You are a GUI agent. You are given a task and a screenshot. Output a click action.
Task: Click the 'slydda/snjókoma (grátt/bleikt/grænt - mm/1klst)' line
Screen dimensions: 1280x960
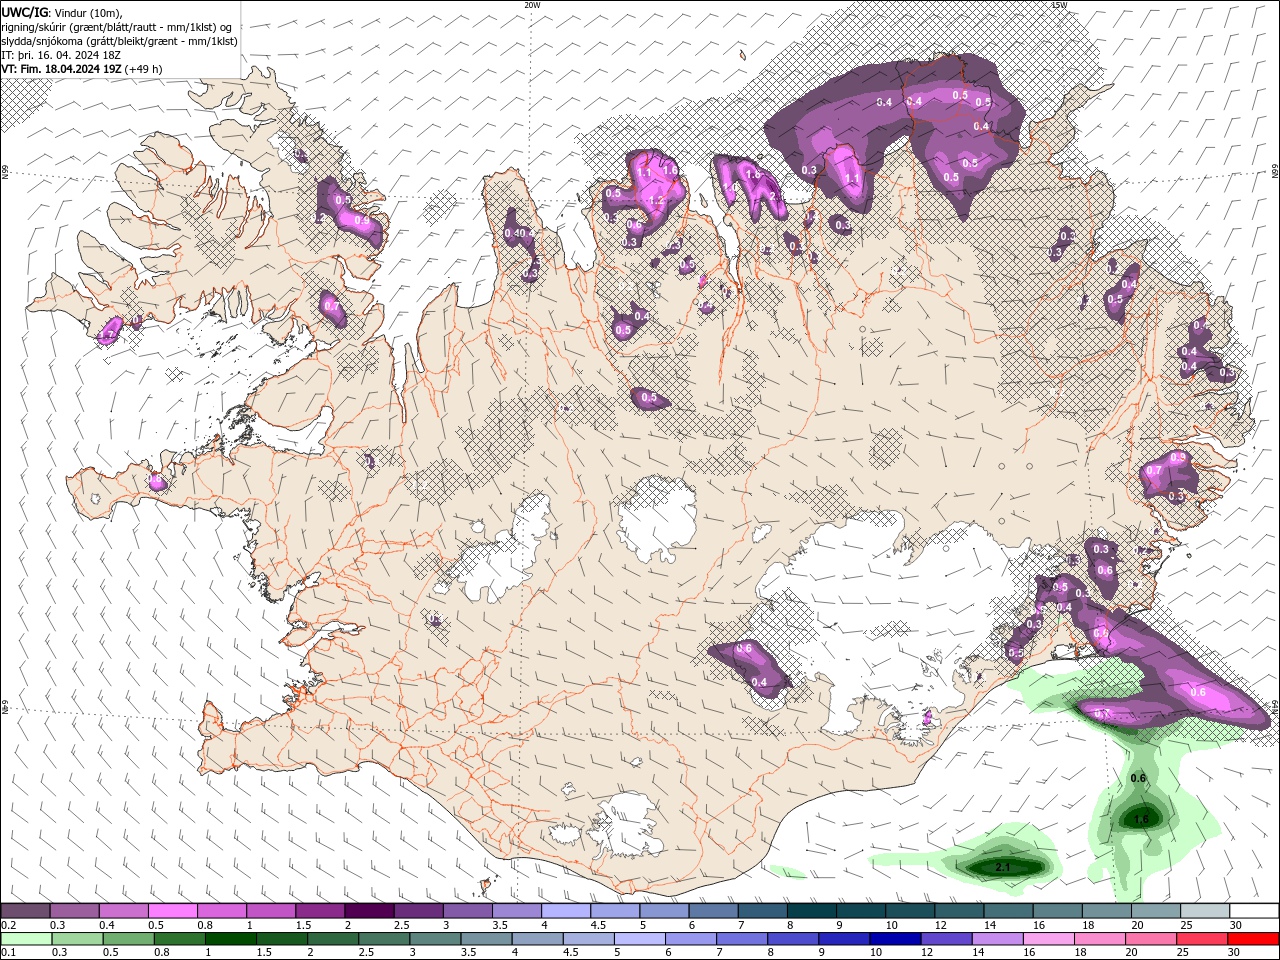pyautogui.click(x=119, y=41)
